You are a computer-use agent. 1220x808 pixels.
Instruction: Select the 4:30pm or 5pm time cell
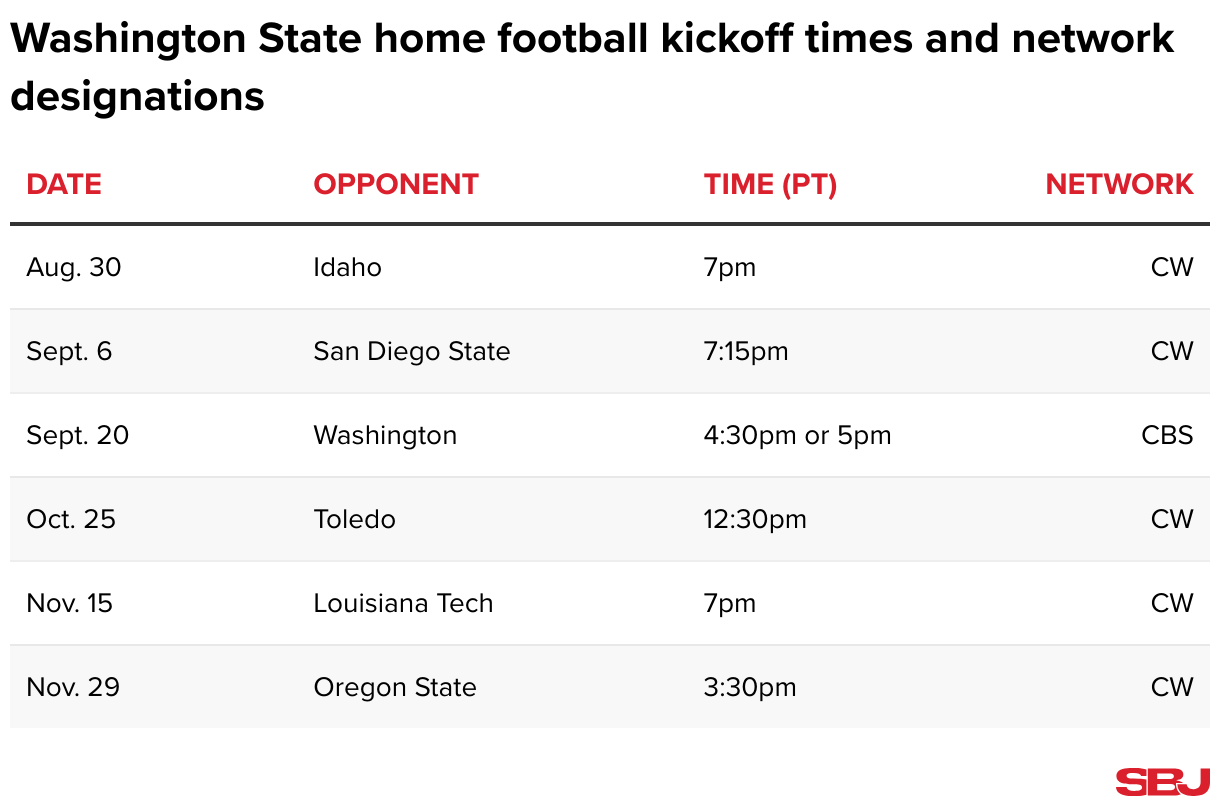pos(797,435)
